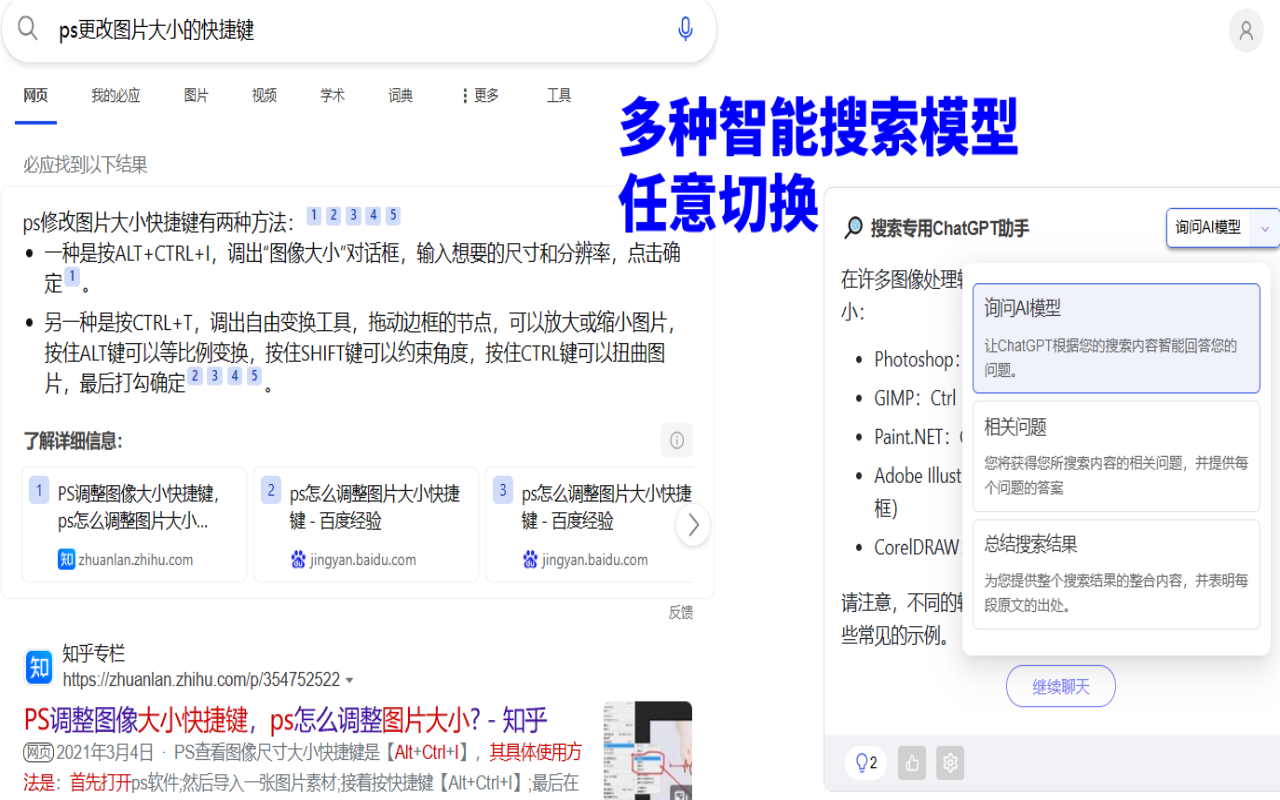The width and height of the screenshot is (1280, 800).
Task: Open the result titled PS调整图像大小快捷键 - 知乎
Action: tap(285, 720)
